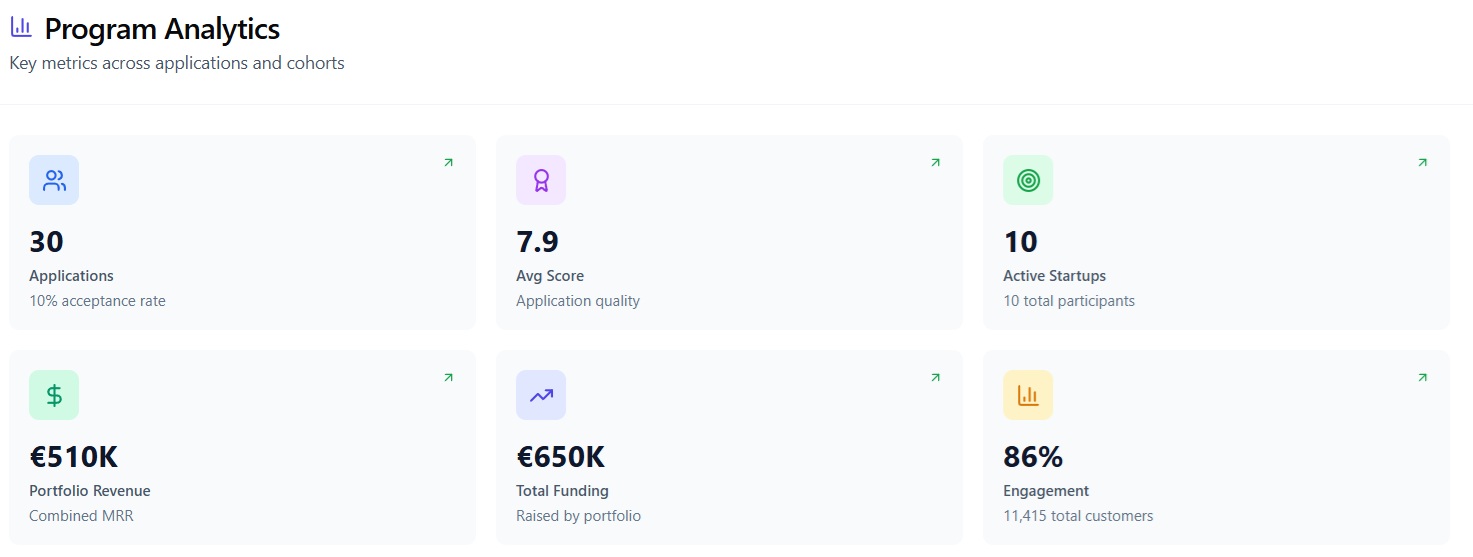This screenshot has height=557, width=1473.
Task: Select the Program Analytics heading
Action: [x=162, y=29]
